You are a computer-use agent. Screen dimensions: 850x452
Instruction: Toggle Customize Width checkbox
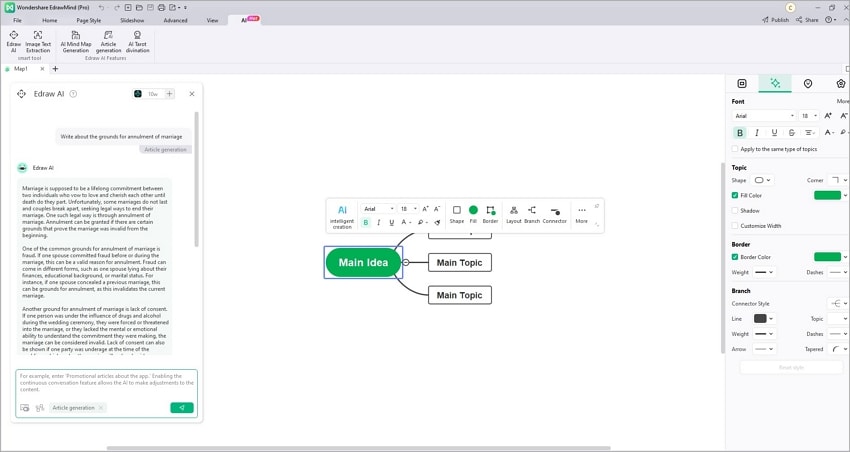point(735,225)
